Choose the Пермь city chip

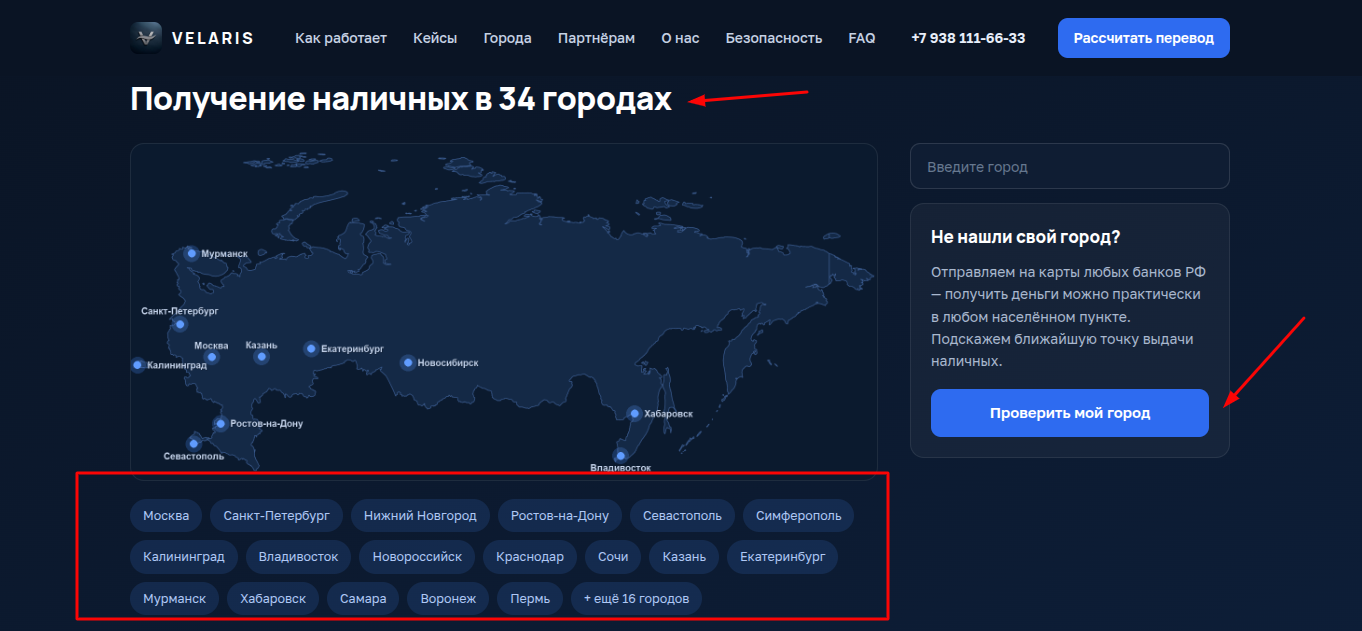click(x=530, y=599)
